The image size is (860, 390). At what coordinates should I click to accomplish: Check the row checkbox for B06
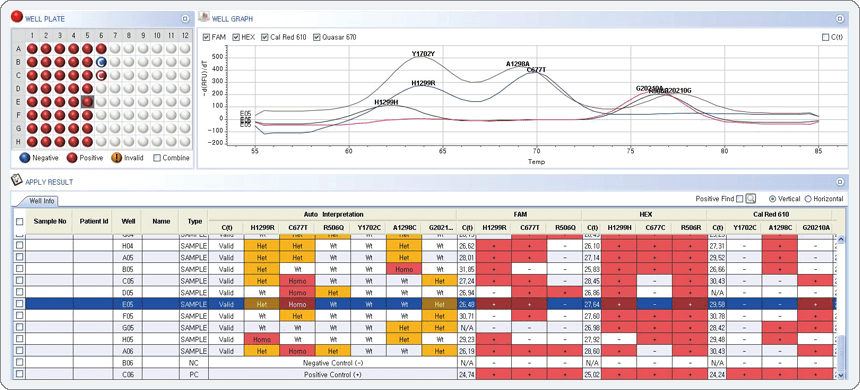coord(19,363)
